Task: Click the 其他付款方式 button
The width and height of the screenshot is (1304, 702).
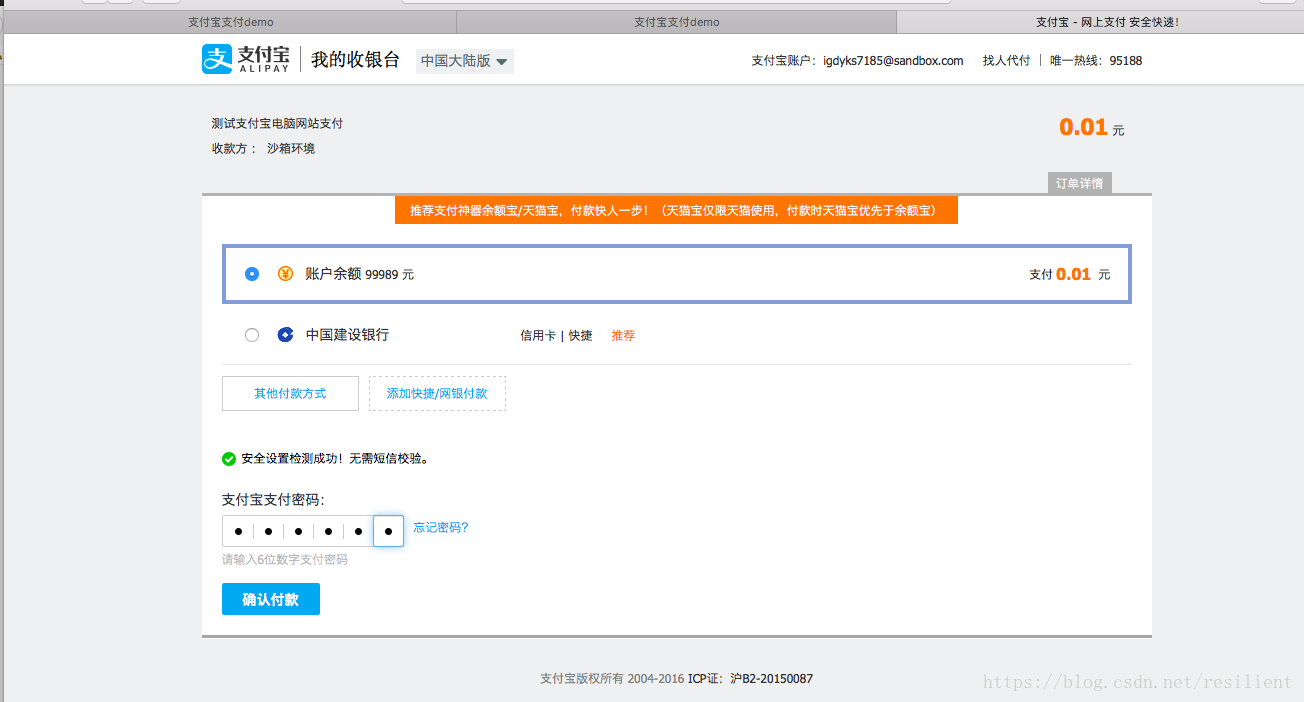Action: [x=290, y=394]
